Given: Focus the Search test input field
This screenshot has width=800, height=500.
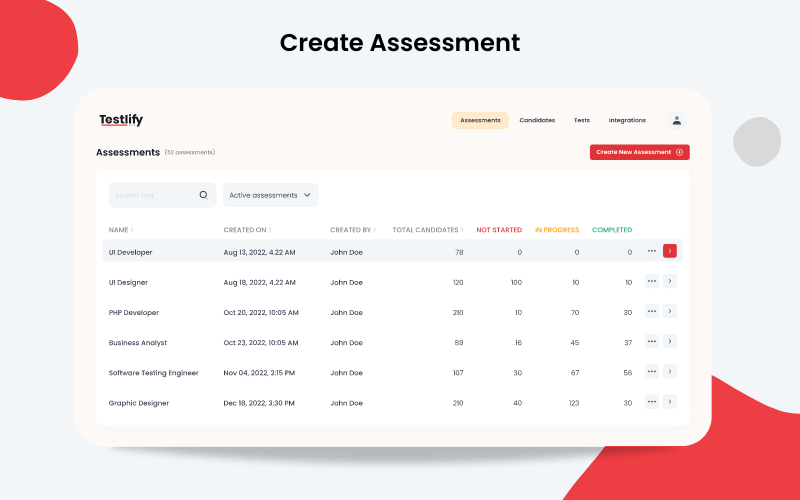Looking at the screenshot, I should point(162,195).
